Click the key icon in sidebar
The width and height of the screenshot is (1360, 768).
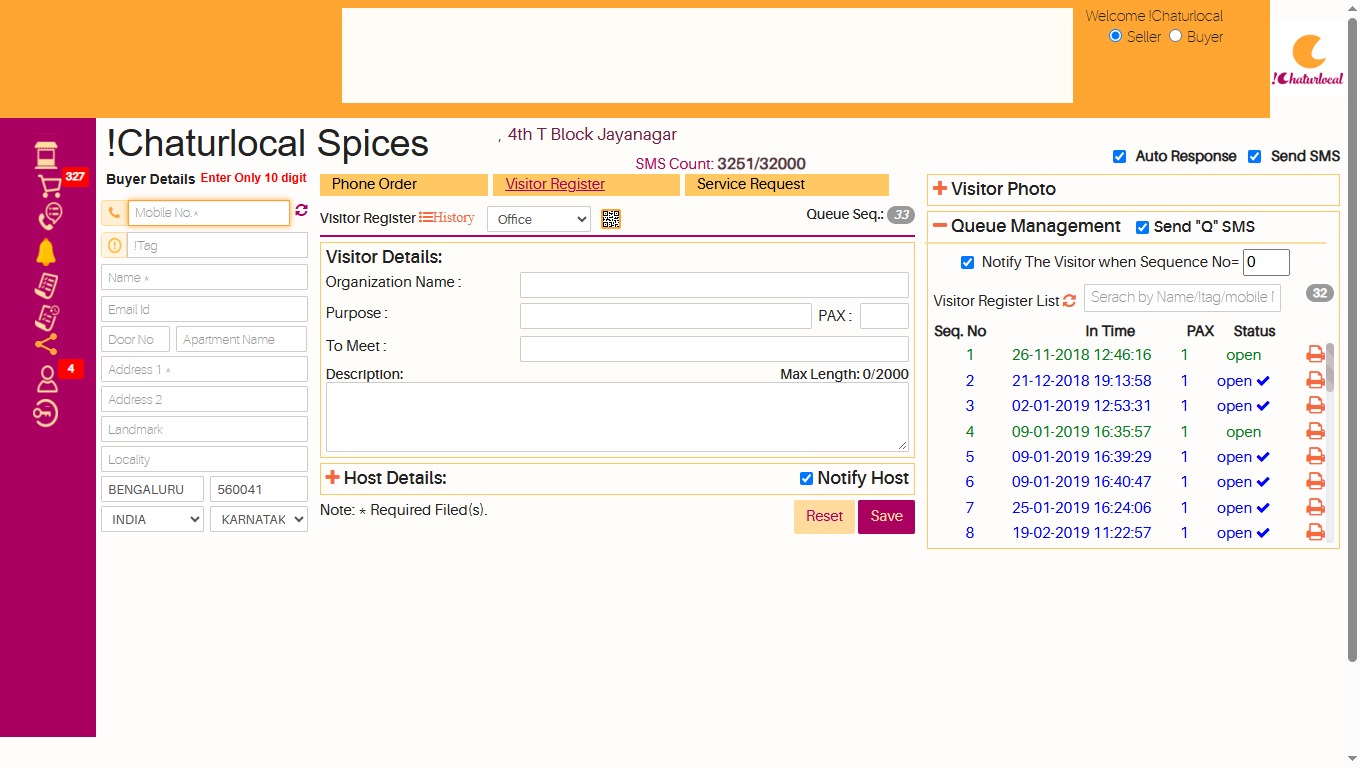tap(46, 413)
